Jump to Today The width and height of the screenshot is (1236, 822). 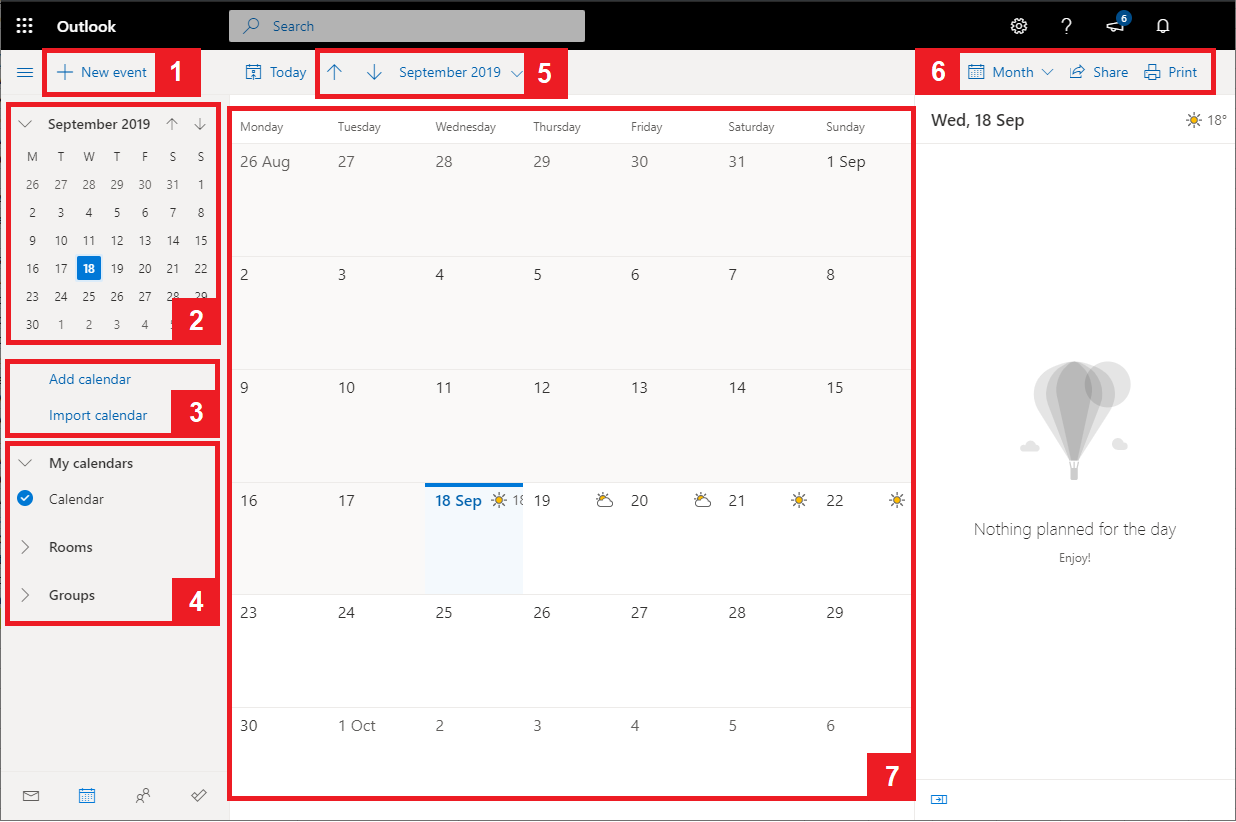(x=276, y=72)
